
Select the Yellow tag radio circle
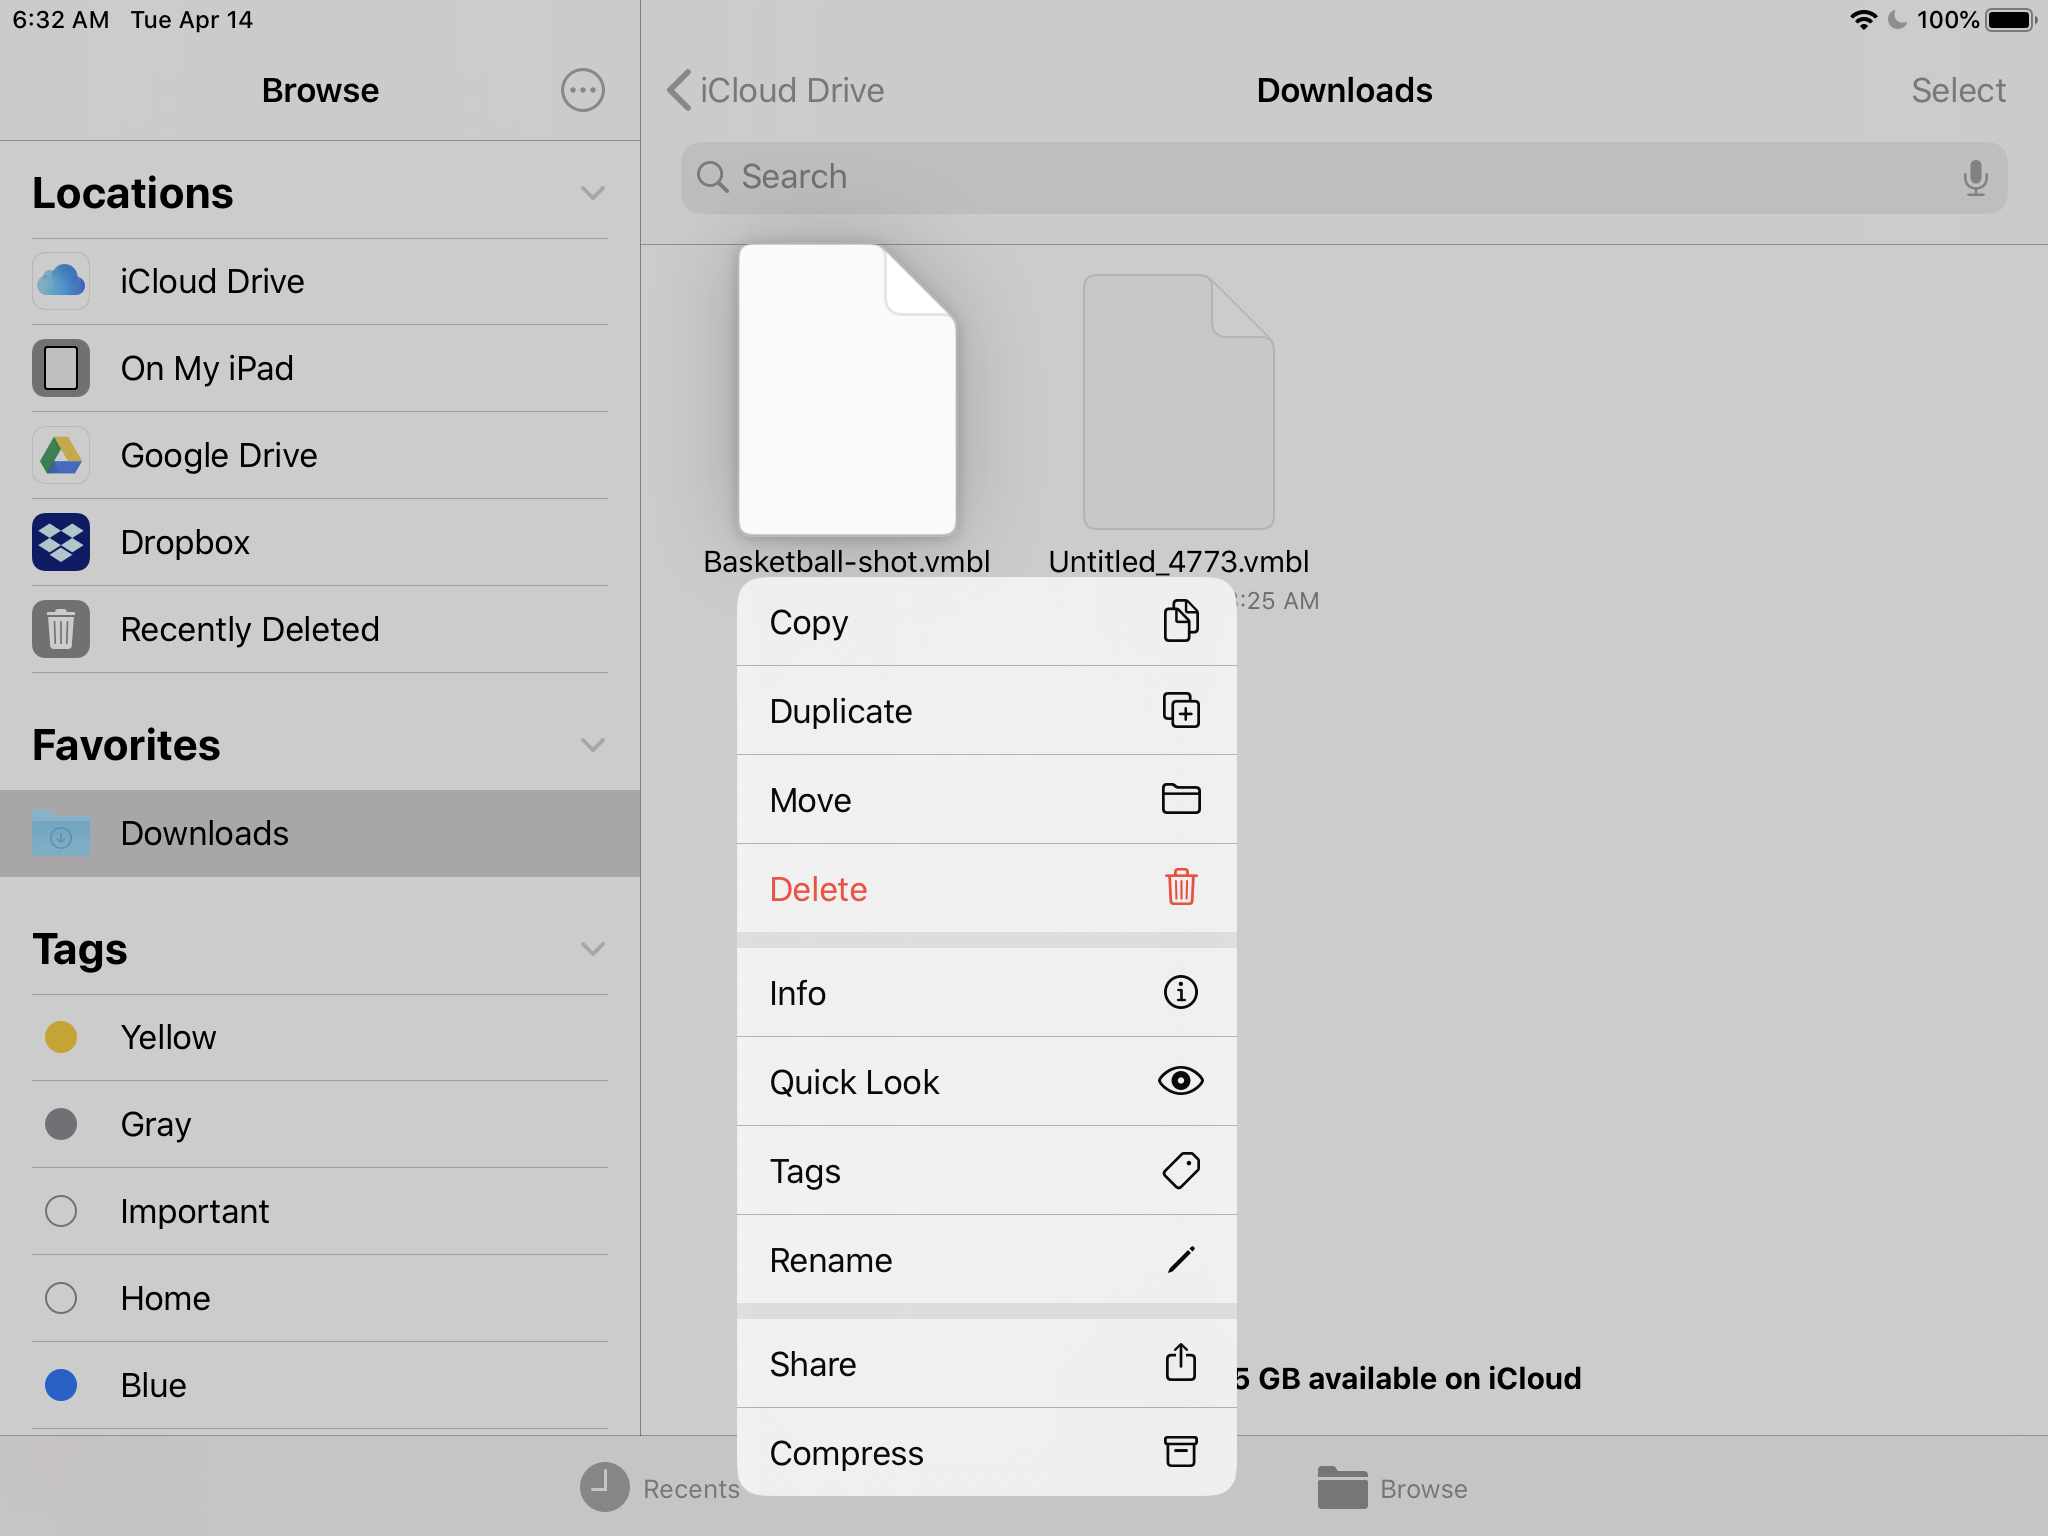tap(61, 1037)
